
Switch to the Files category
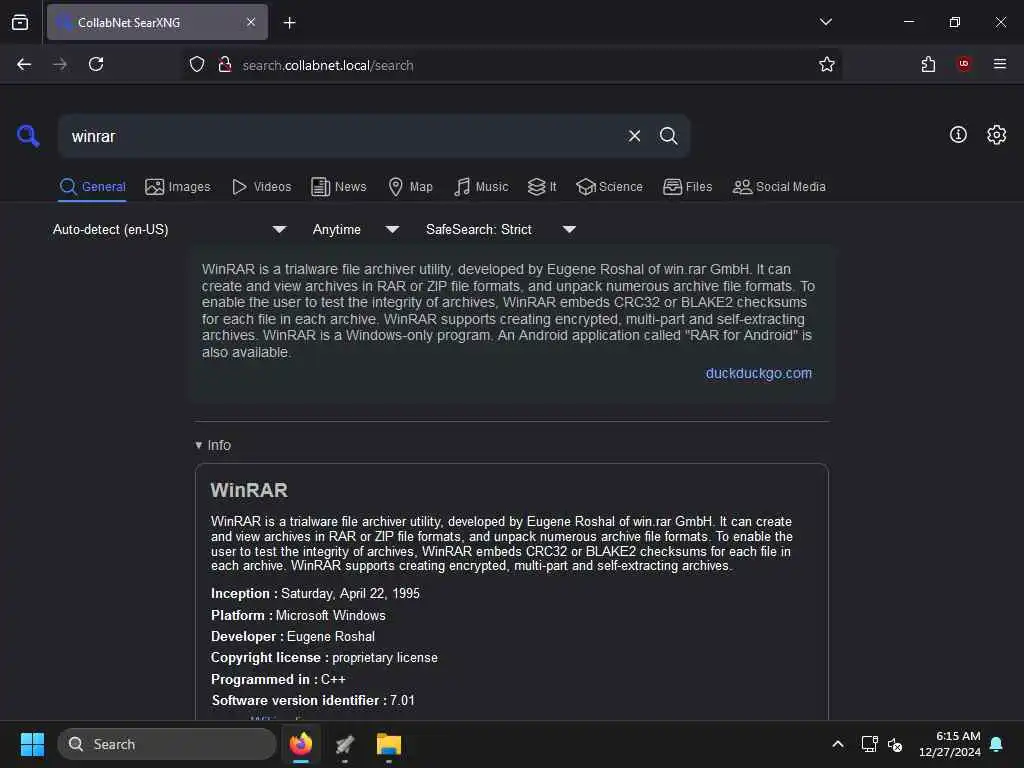(687, 187)
